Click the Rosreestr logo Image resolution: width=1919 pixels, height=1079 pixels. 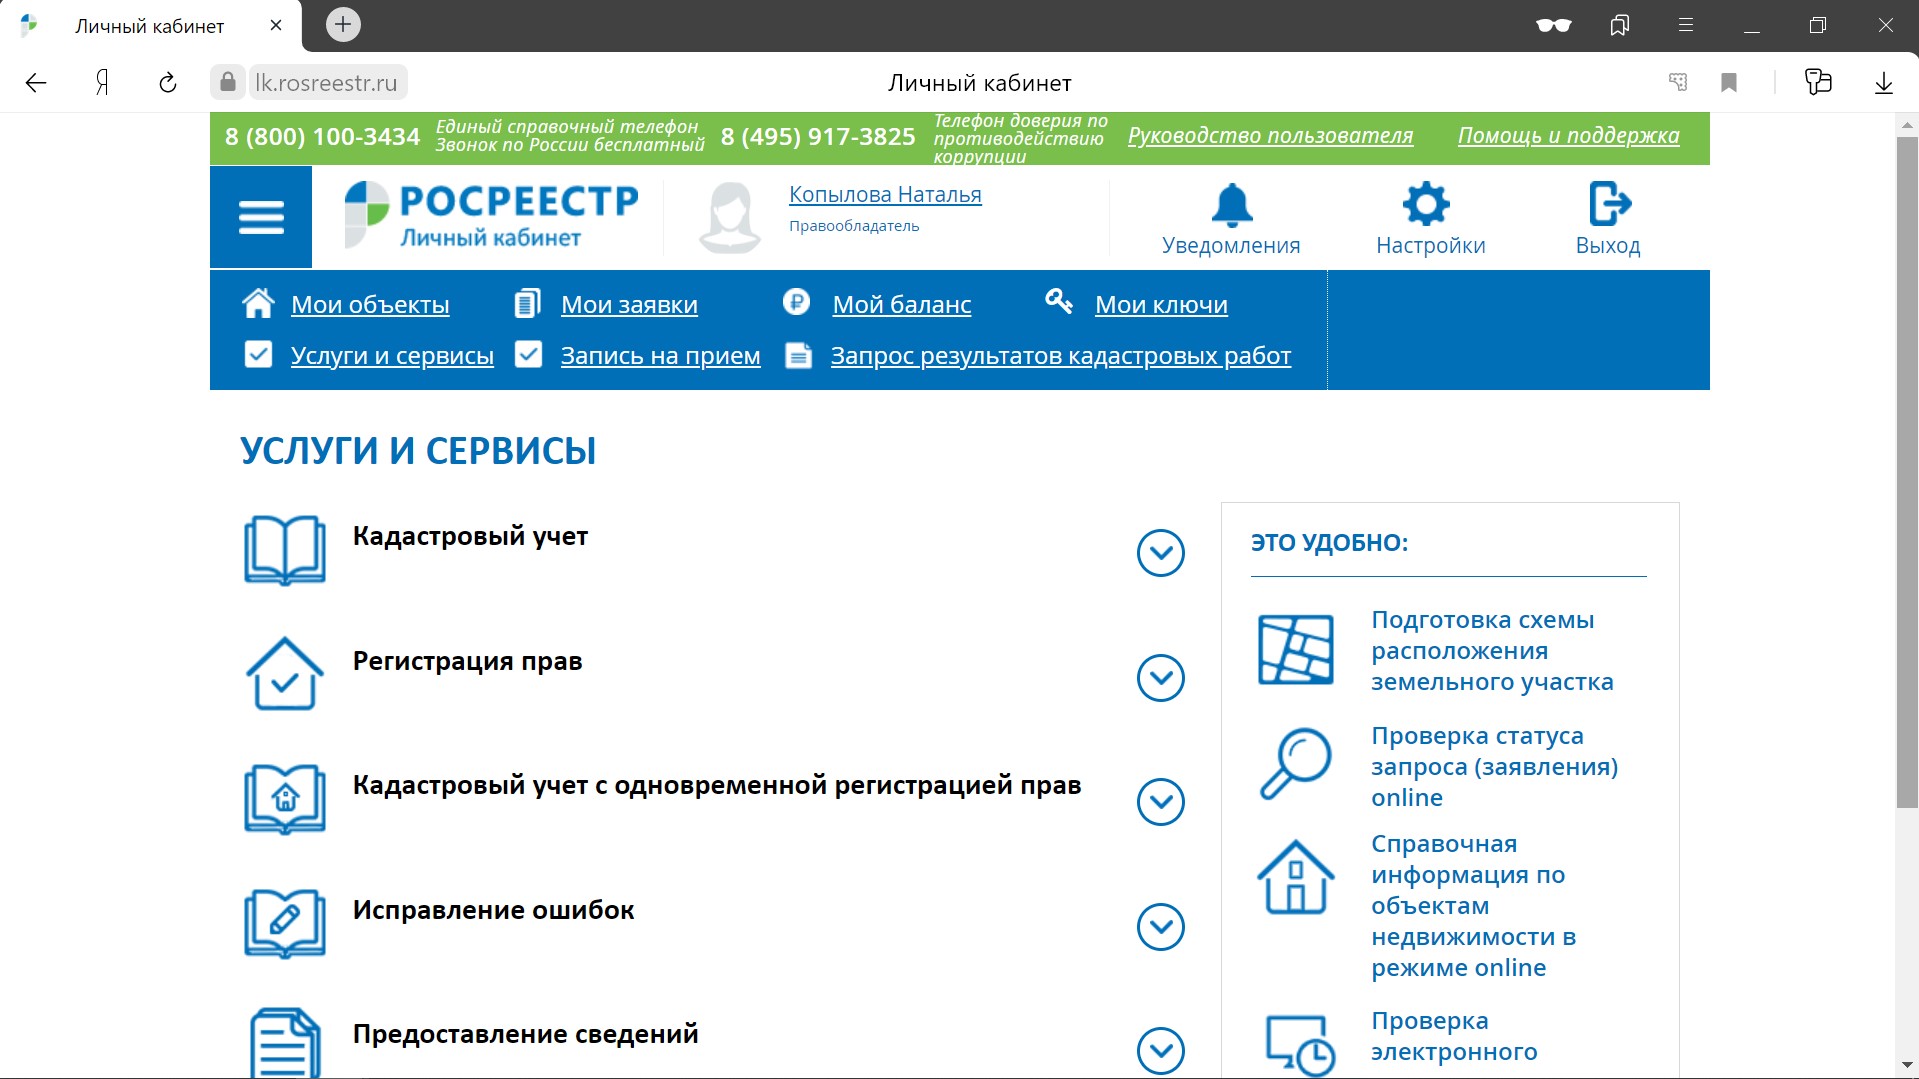click(x=490, y=215)
